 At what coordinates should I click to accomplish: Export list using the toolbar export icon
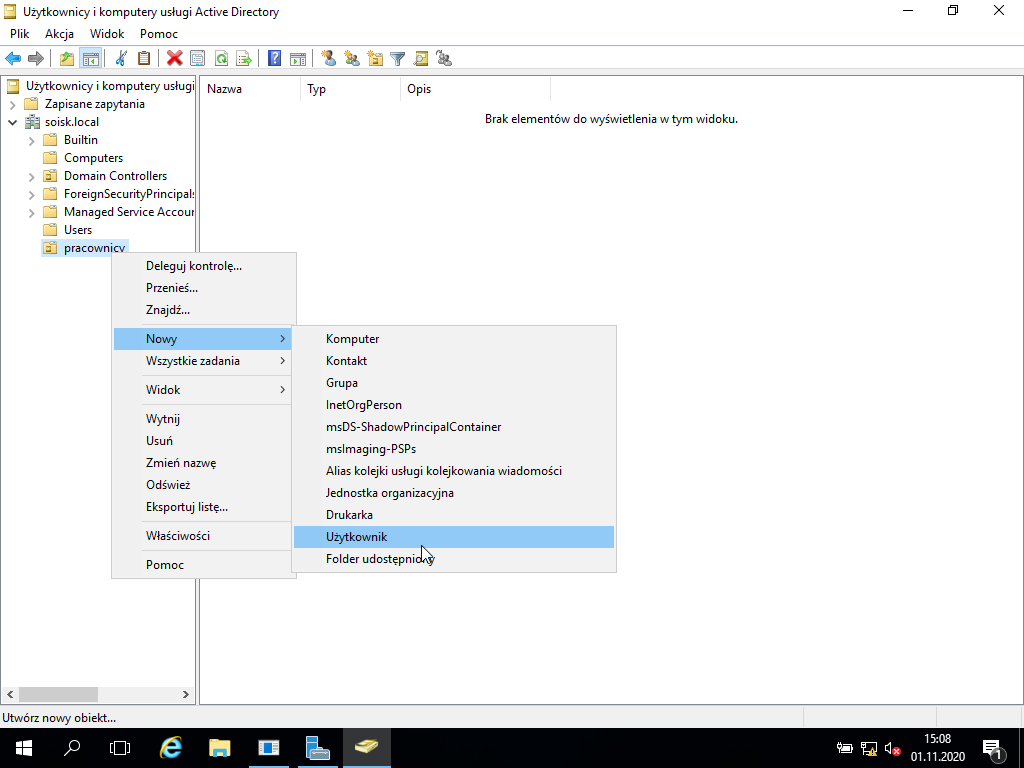pos(244,58)
